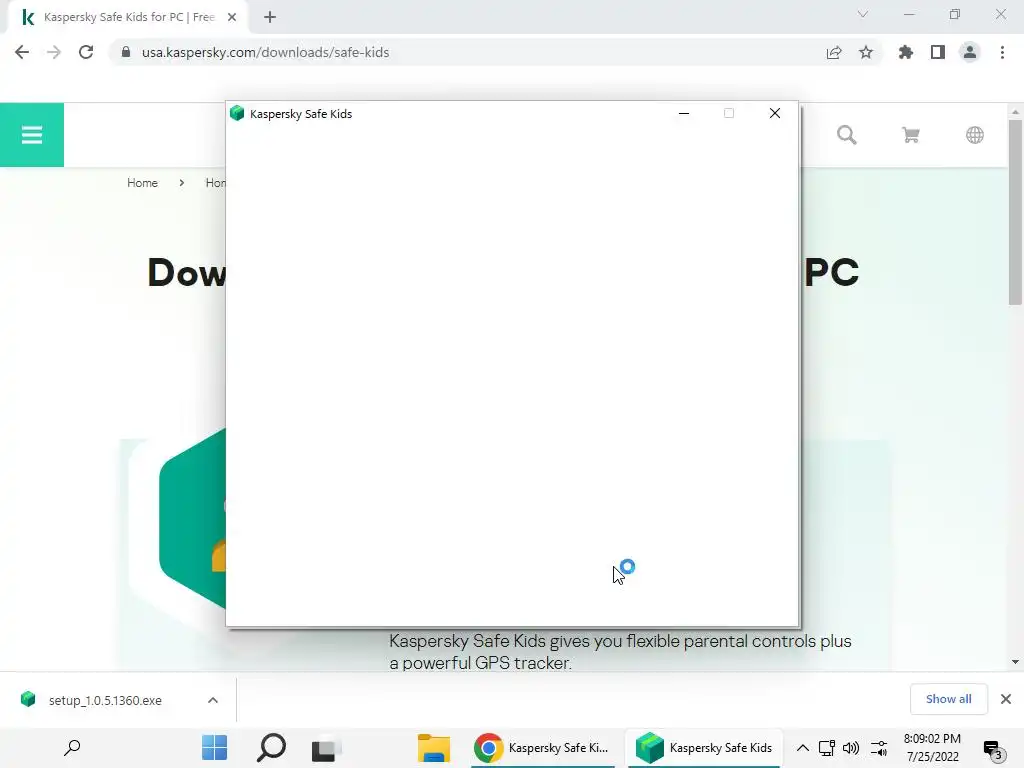This screenshot has height=768, width=1024.
Task: Open a new Chrome tab
Action: (270, 17)
